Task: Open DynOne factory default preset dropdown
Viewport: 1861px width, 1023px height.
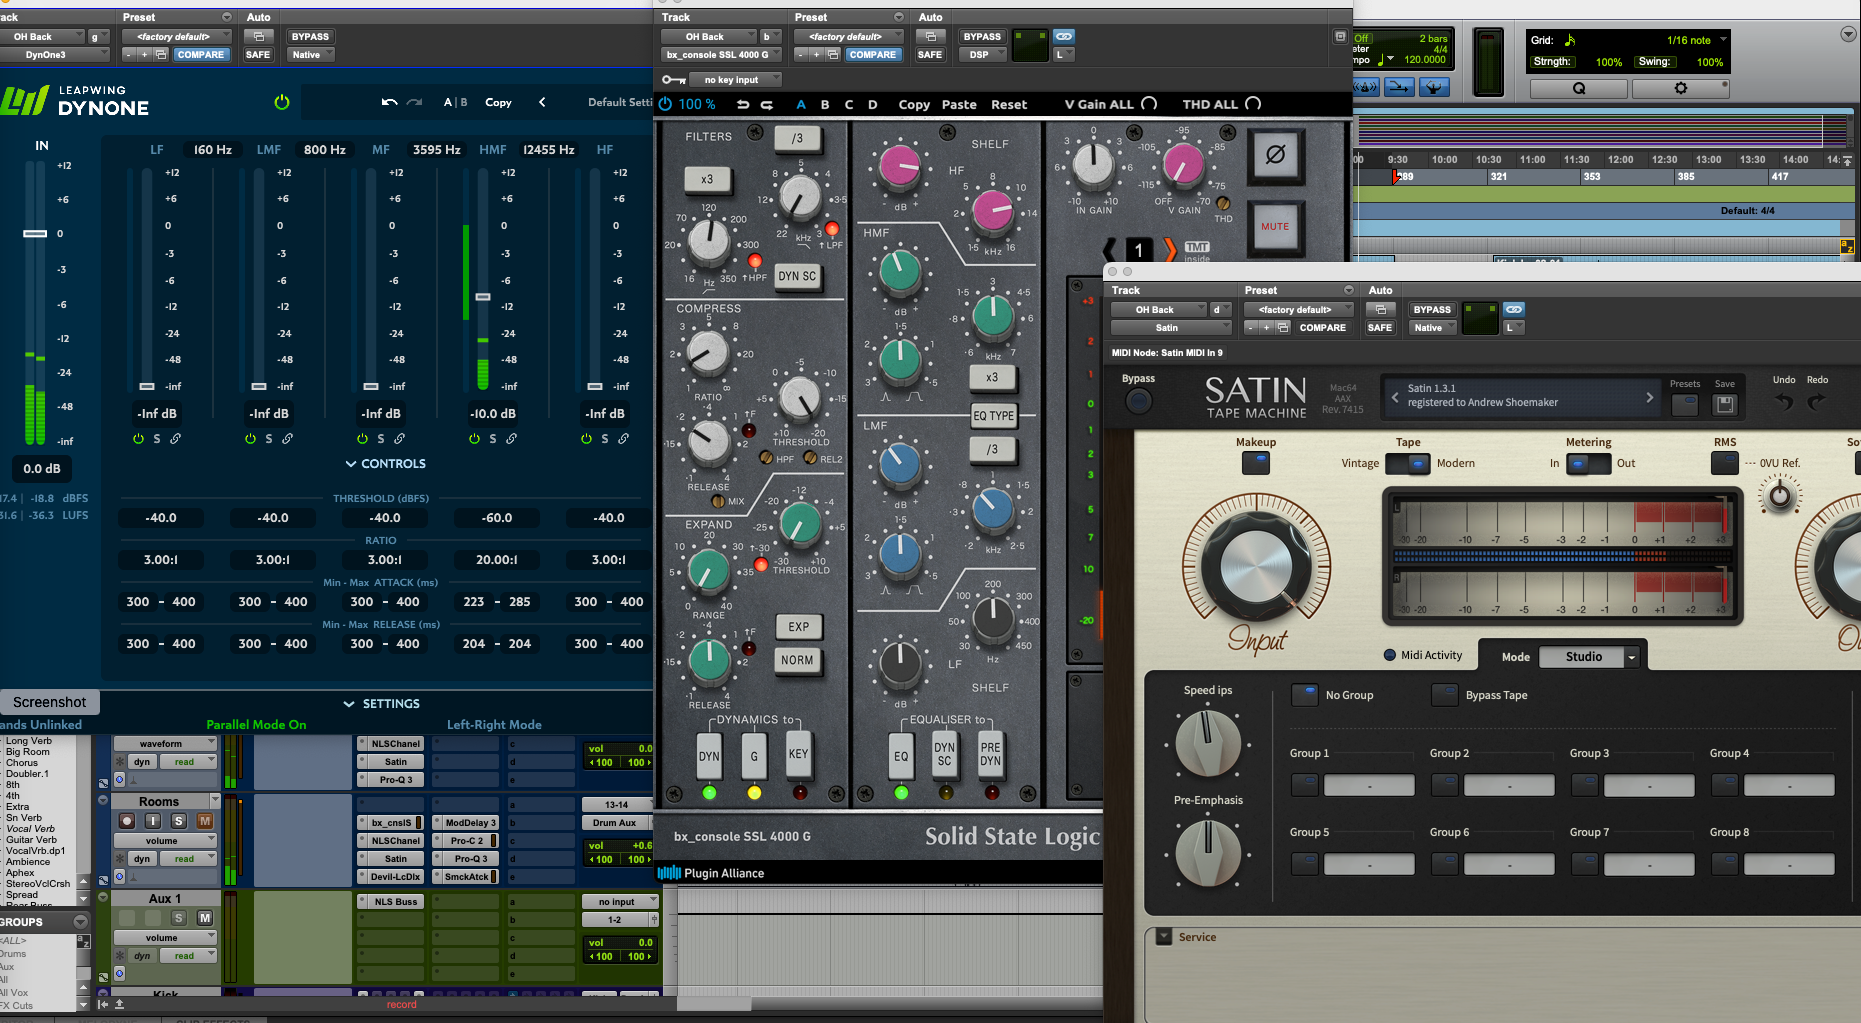Action: coord(177,36)
